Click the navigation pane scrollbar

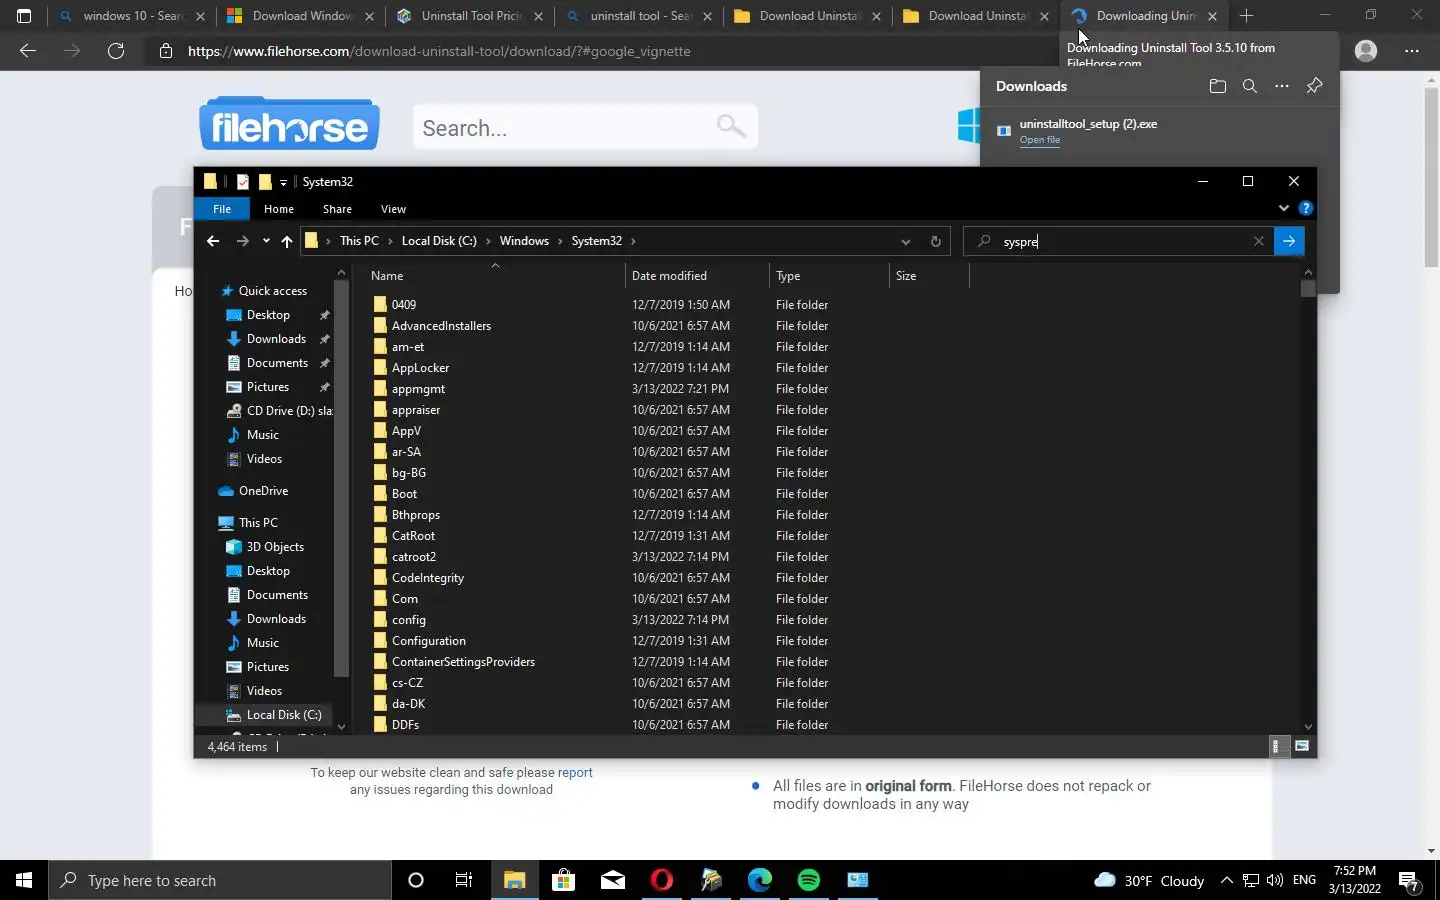[x=341, y=480]
